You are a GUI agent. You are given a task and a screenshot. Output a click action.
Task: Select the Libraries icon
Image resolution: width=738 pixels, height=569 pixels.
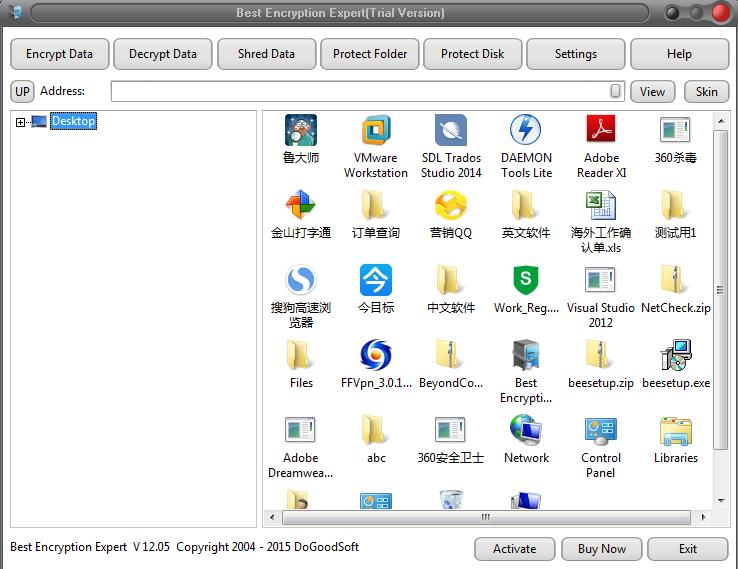pyautogui.click(x=675, y=430)
